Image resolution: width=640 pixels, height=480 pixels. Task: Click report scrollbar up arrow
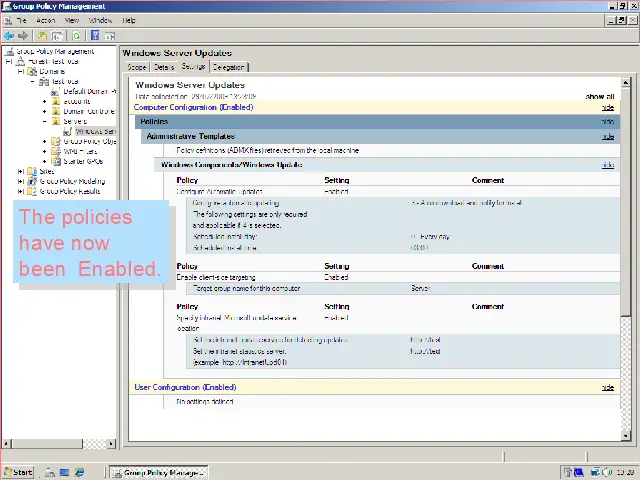pos(626,82)
